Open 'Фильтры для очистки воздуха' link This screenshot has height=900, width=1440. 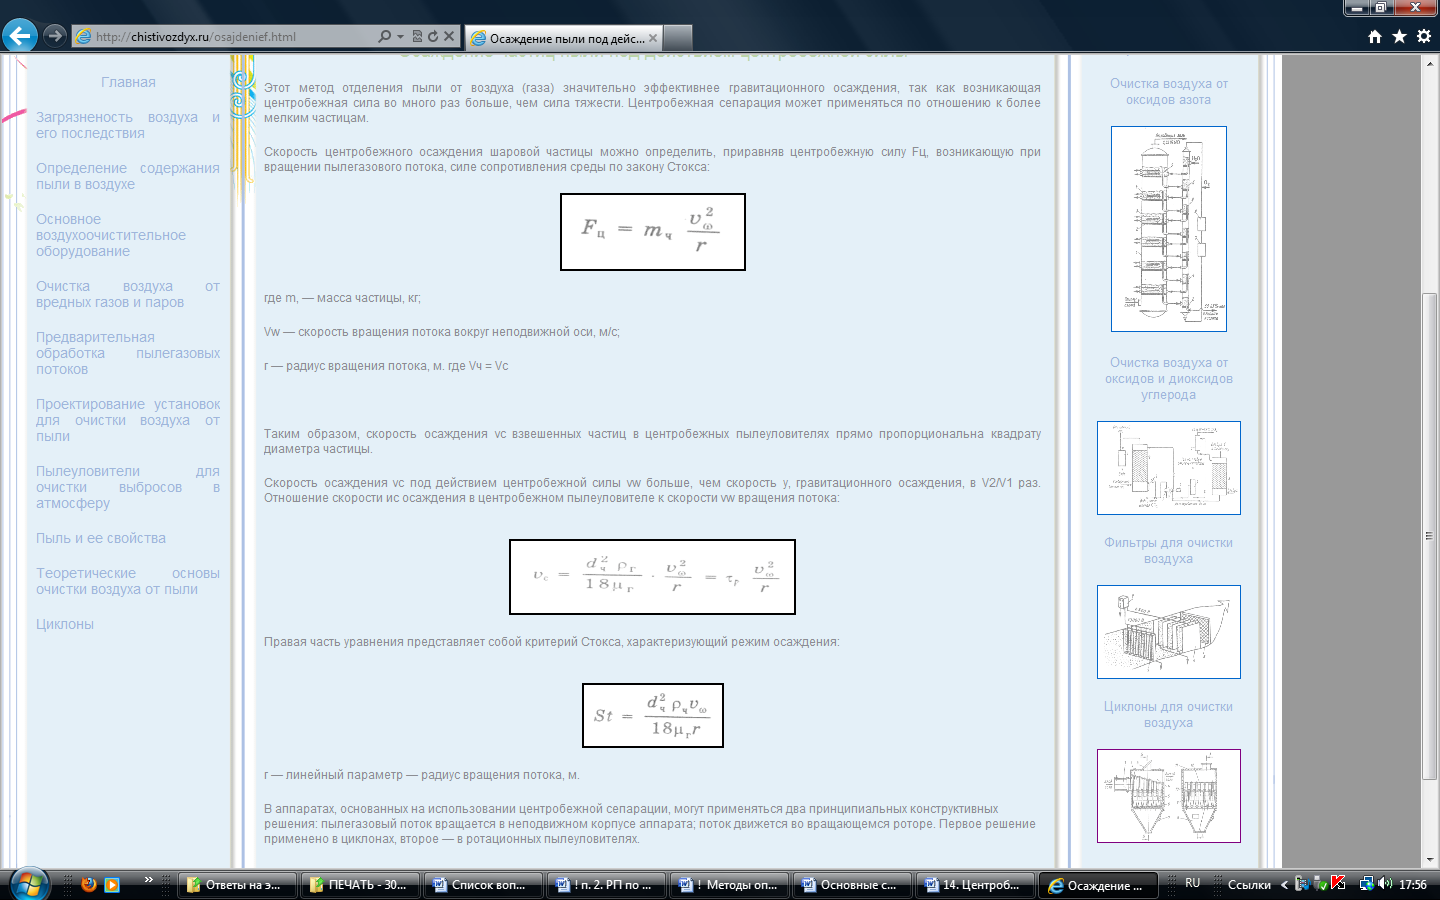tap(1168, 551)
